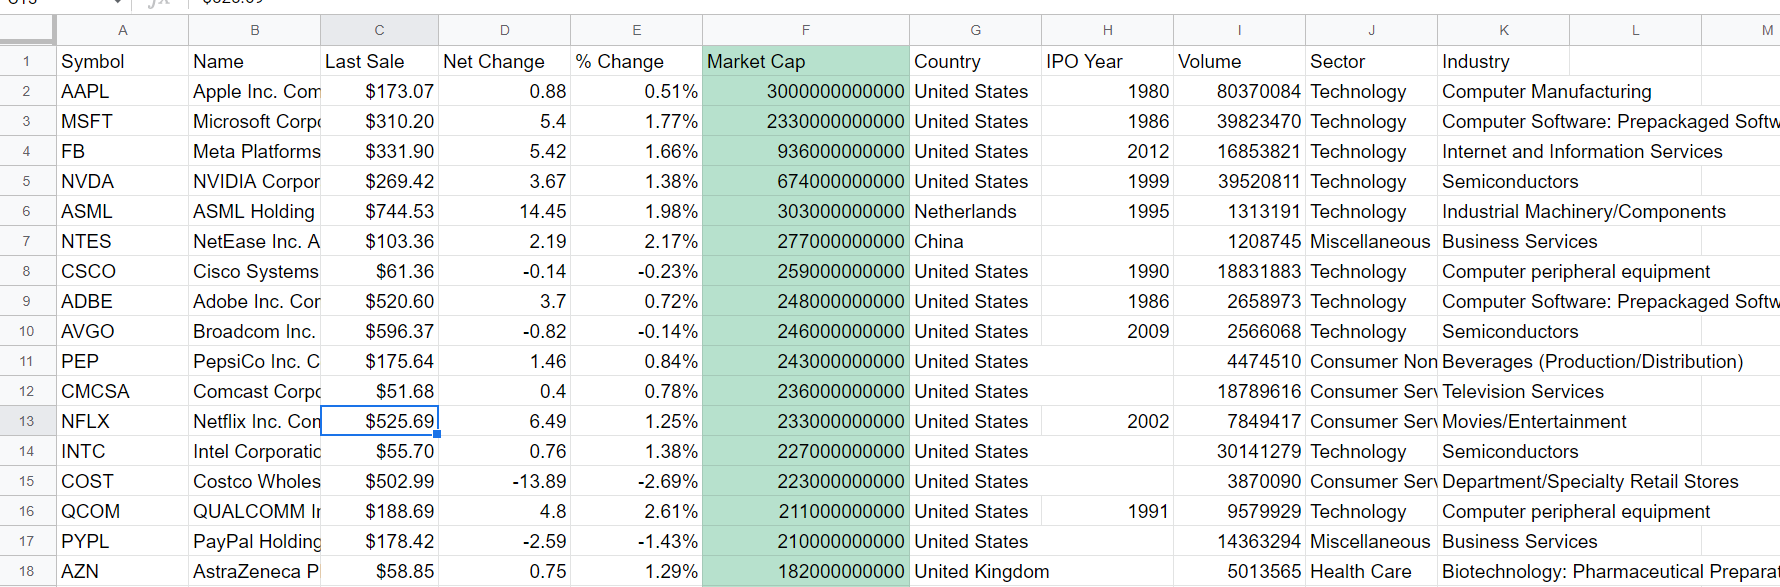Click the Market Cap header cell
The height and width of the screenshot is (587, 1780).
(806, 61)
